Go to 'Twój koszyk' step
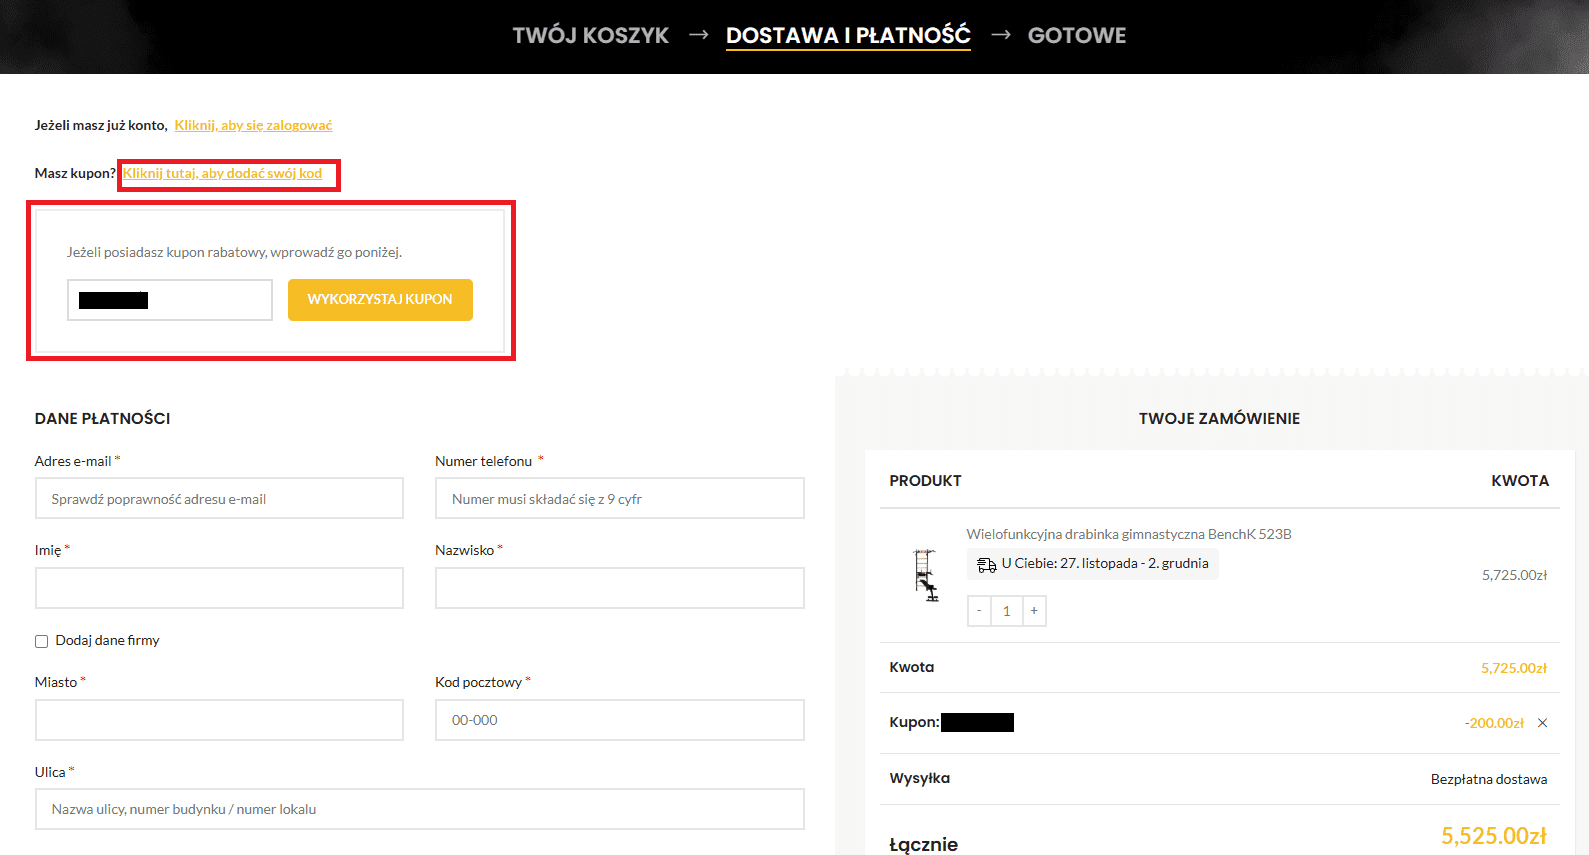This screenshot has width=1589, height=855. [590, 36]
